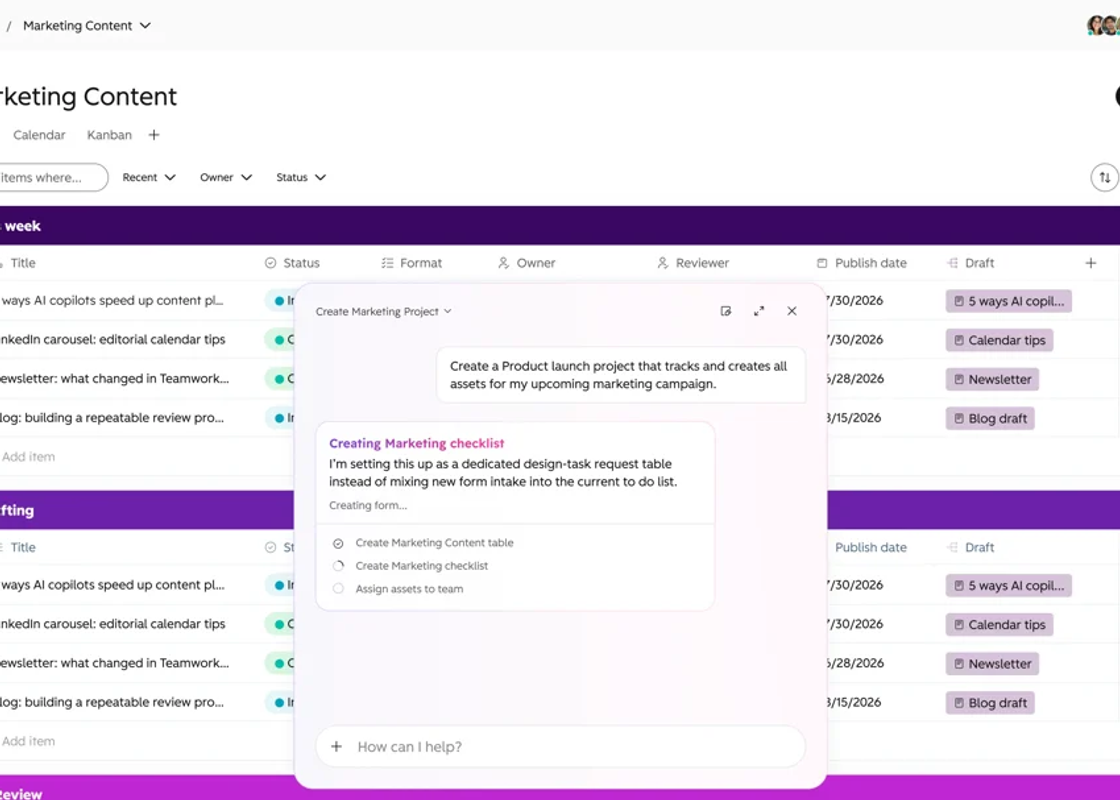Image resolution: width=1120 pixels, height=800 pixels.
Task: Expand the assistant panel to fullscreen
Action: [759, 311]
